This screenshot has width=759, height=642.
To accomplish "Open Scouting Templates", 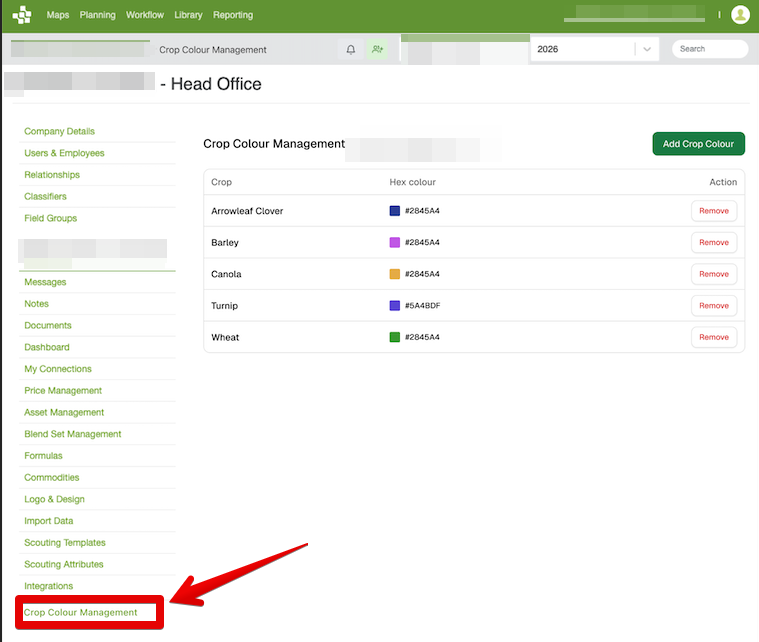I will pos(65,543).
